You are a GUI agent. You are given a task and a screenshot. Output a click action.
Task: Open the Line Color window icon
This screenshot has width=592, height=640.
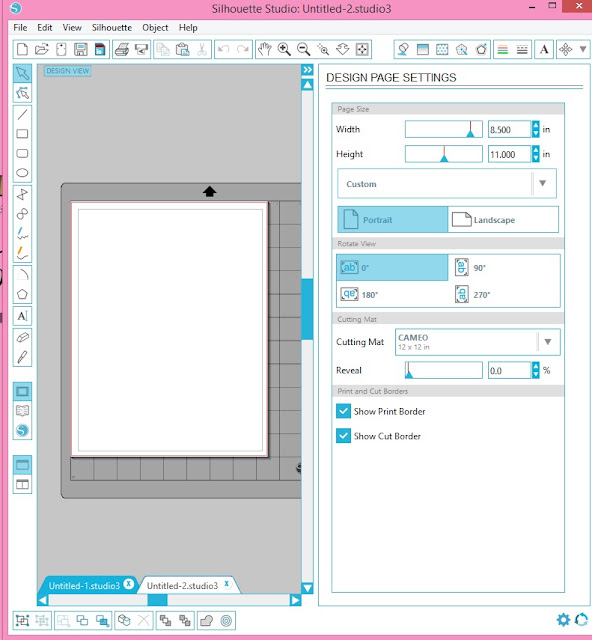[503, 49]
